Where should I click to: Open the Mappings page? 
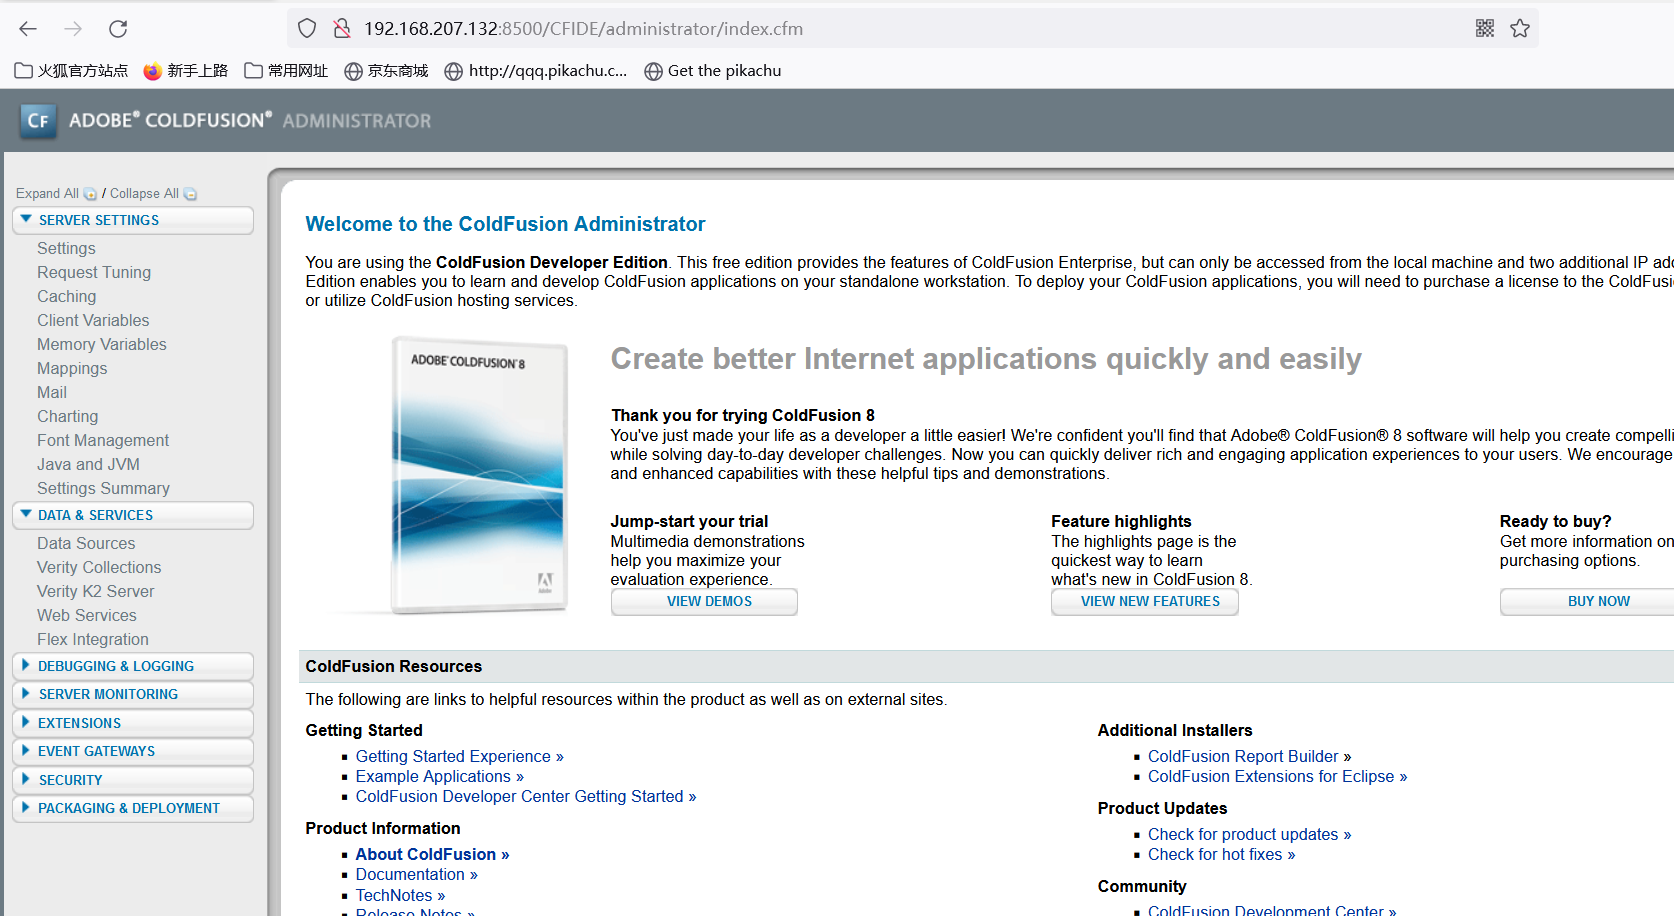pyautogui.click(x=72, y=368)
